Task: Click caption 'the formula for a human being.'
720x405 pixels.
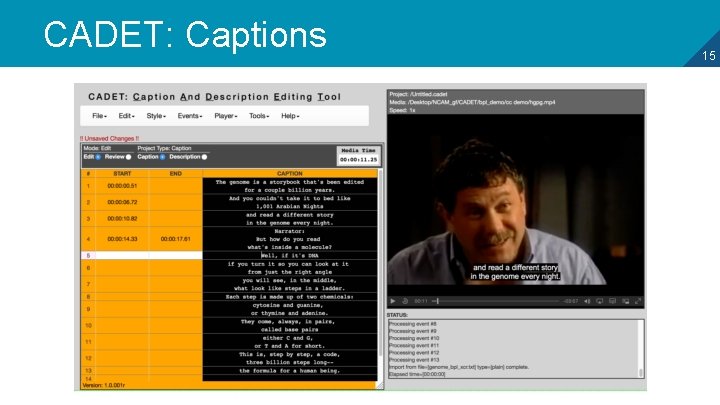Action: (290, 371)
